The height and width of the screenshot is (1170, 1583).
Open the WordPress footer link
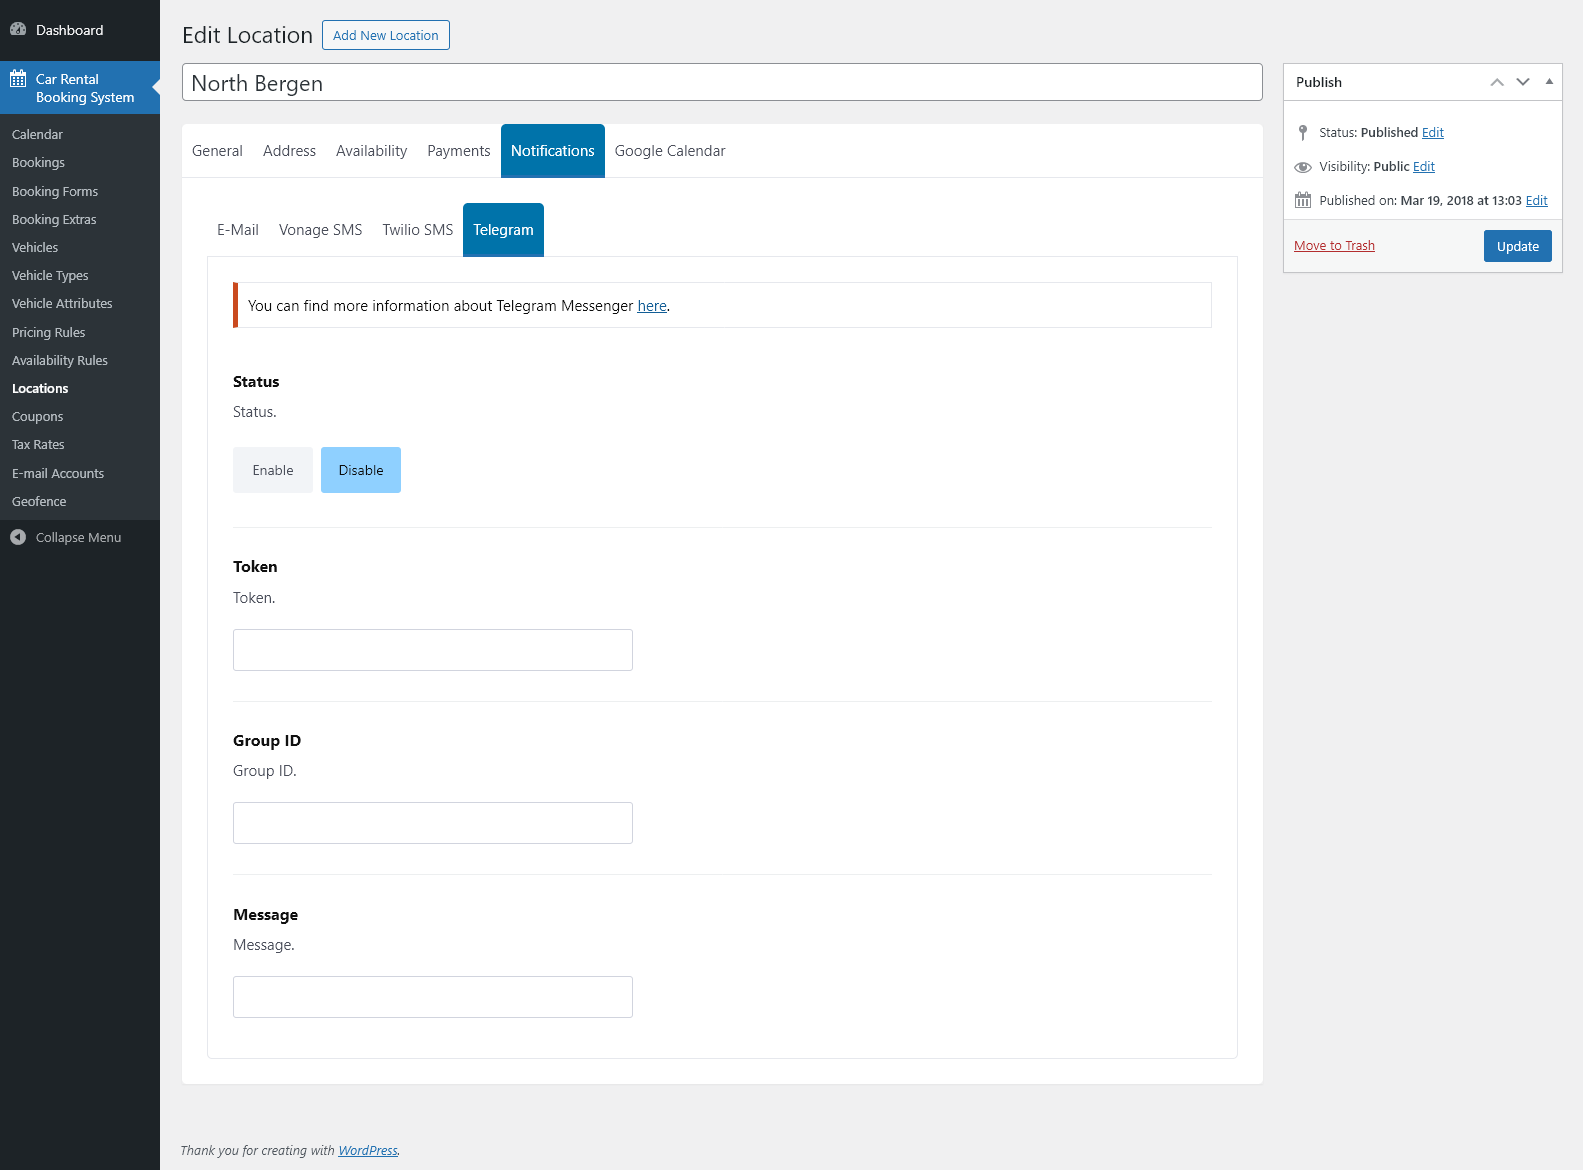pos(368,1151)
